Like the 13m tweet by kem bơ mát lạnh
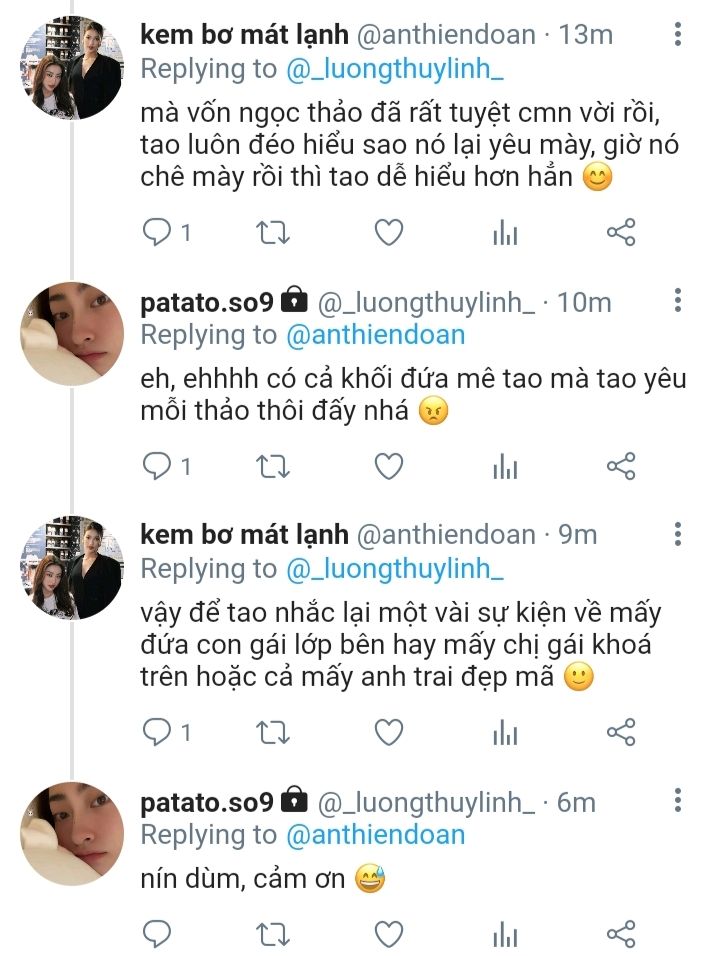Viewport: 720px width, 956px height. point(388,232)
